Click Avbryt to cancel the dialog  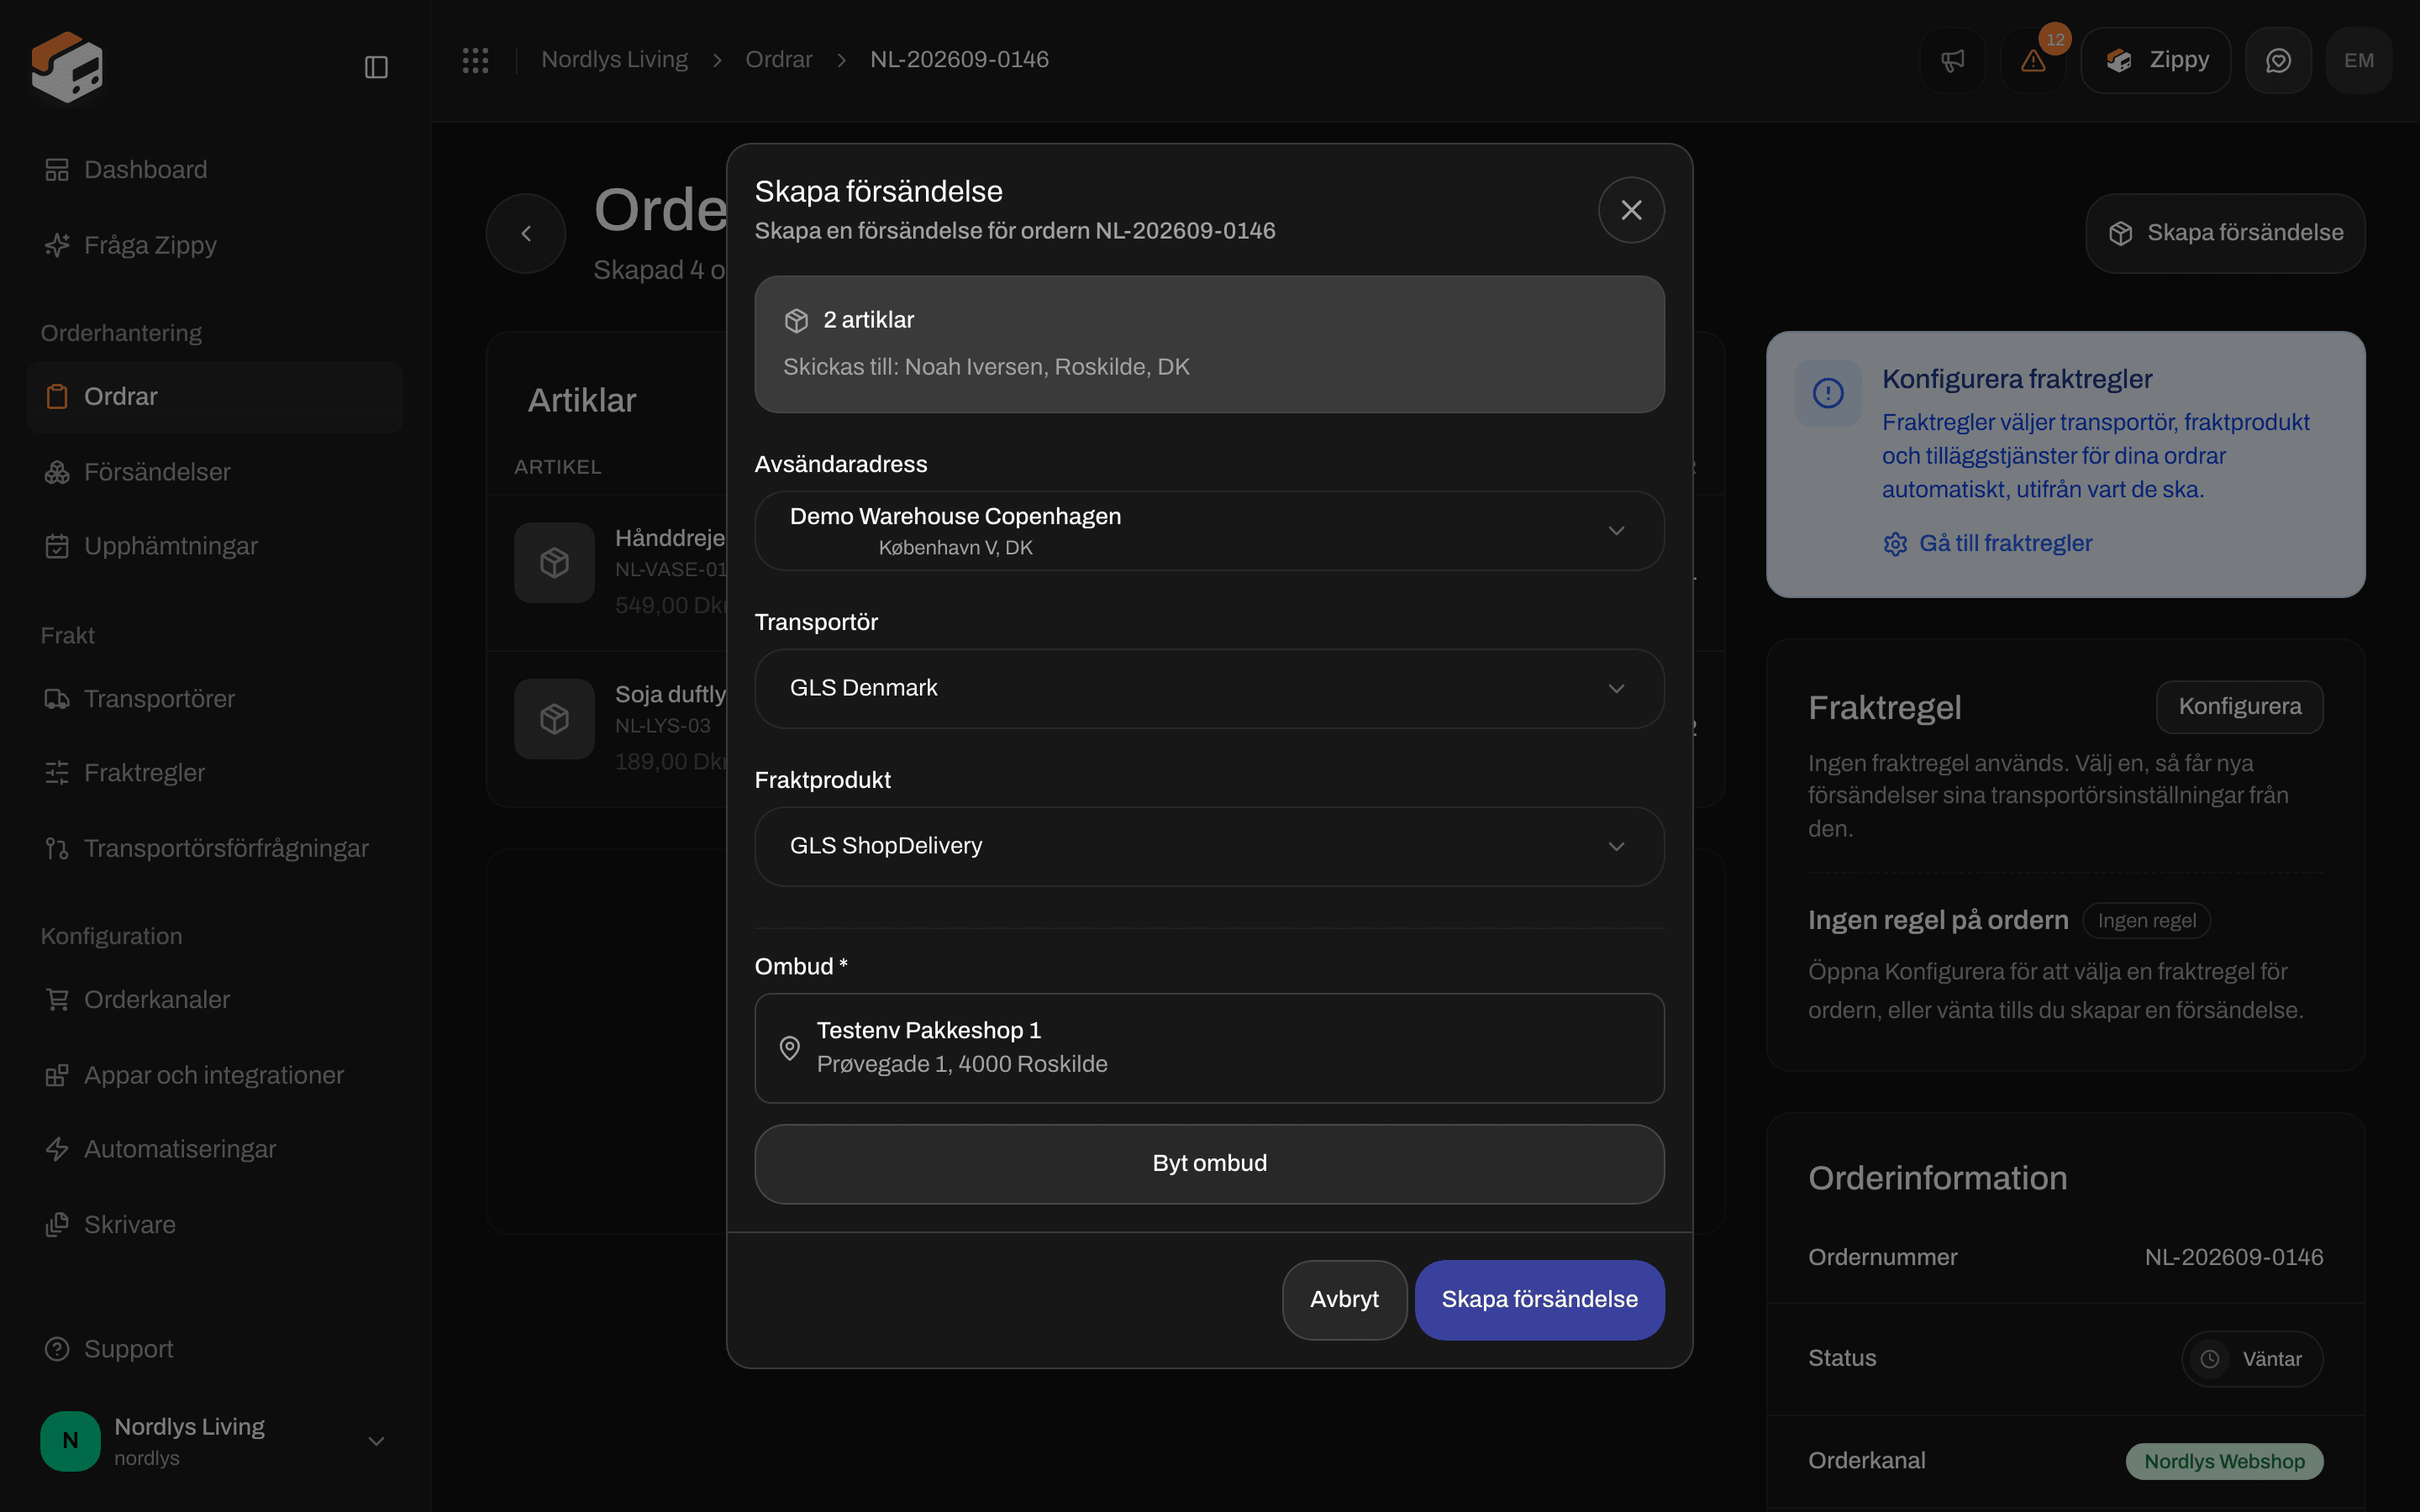1344,1299
